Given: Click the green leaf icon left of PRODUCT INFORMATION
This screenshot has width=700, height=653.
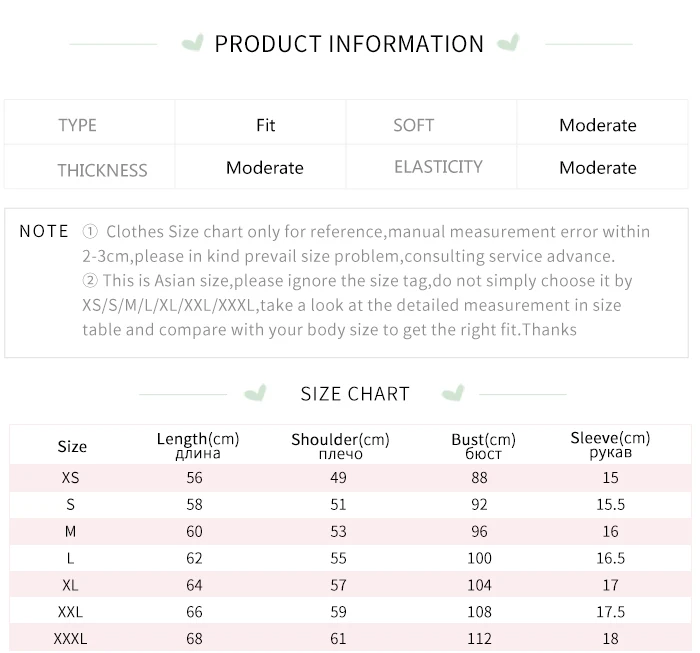Looking at the screenshot, I should click(192, 43).
